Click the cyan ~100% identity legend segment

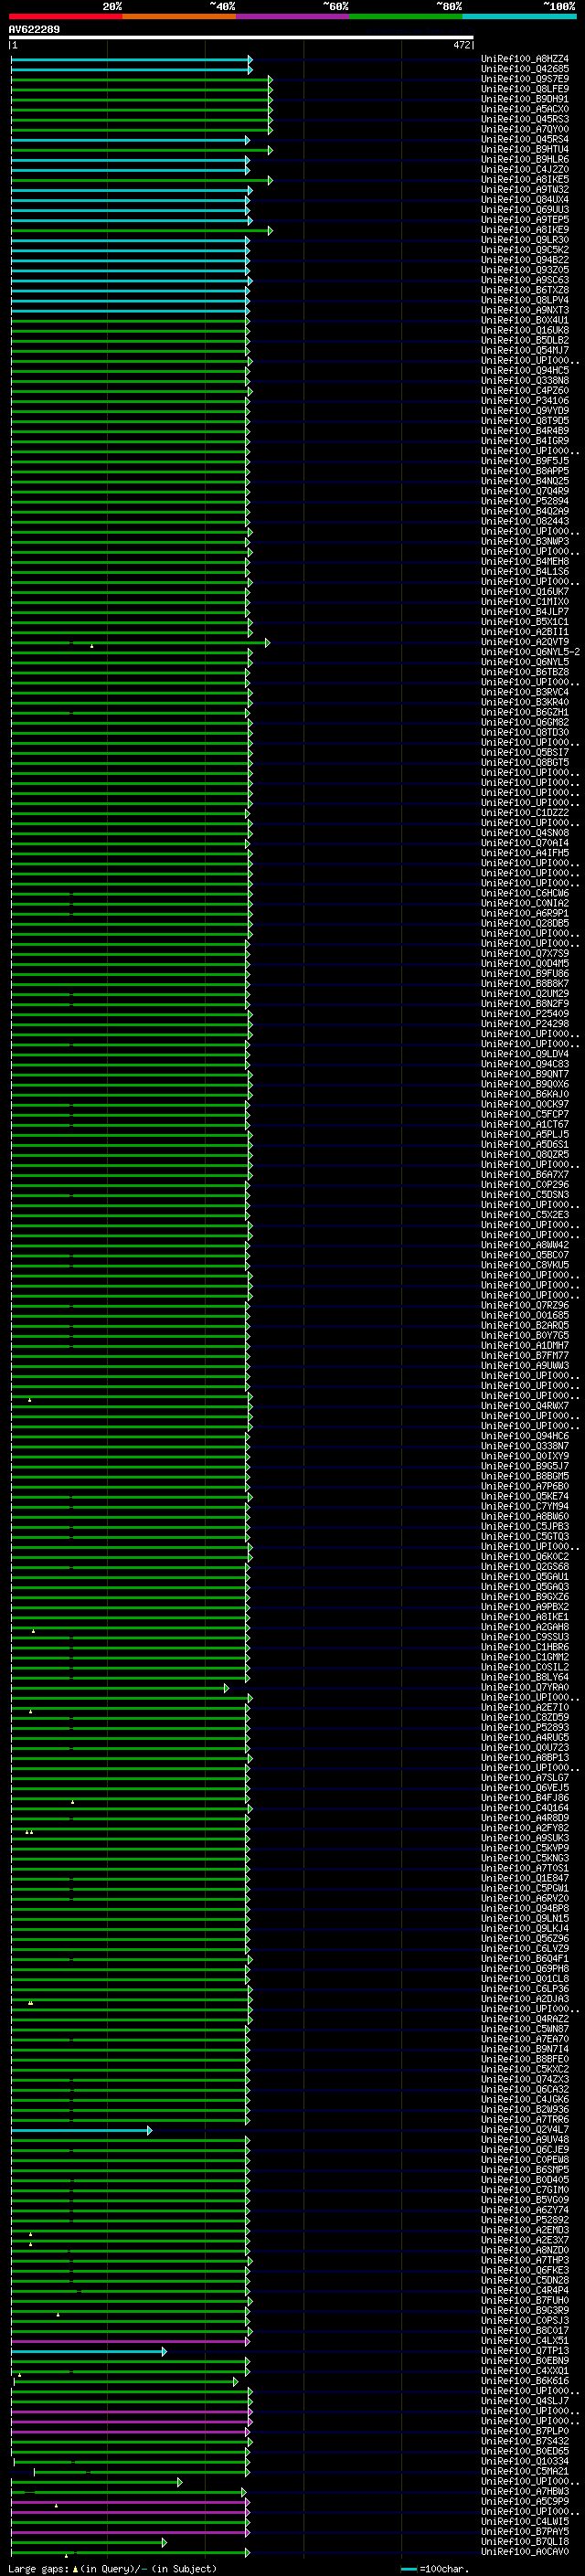(x=519, y=16)
